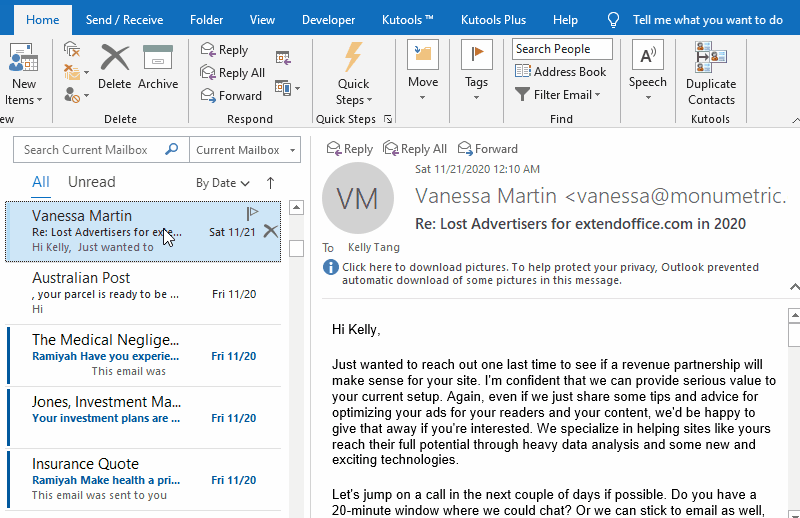The width and height of the screenshot is (800, 518).
Task: Open the Clean Up icon
Action: click(72, 72)
